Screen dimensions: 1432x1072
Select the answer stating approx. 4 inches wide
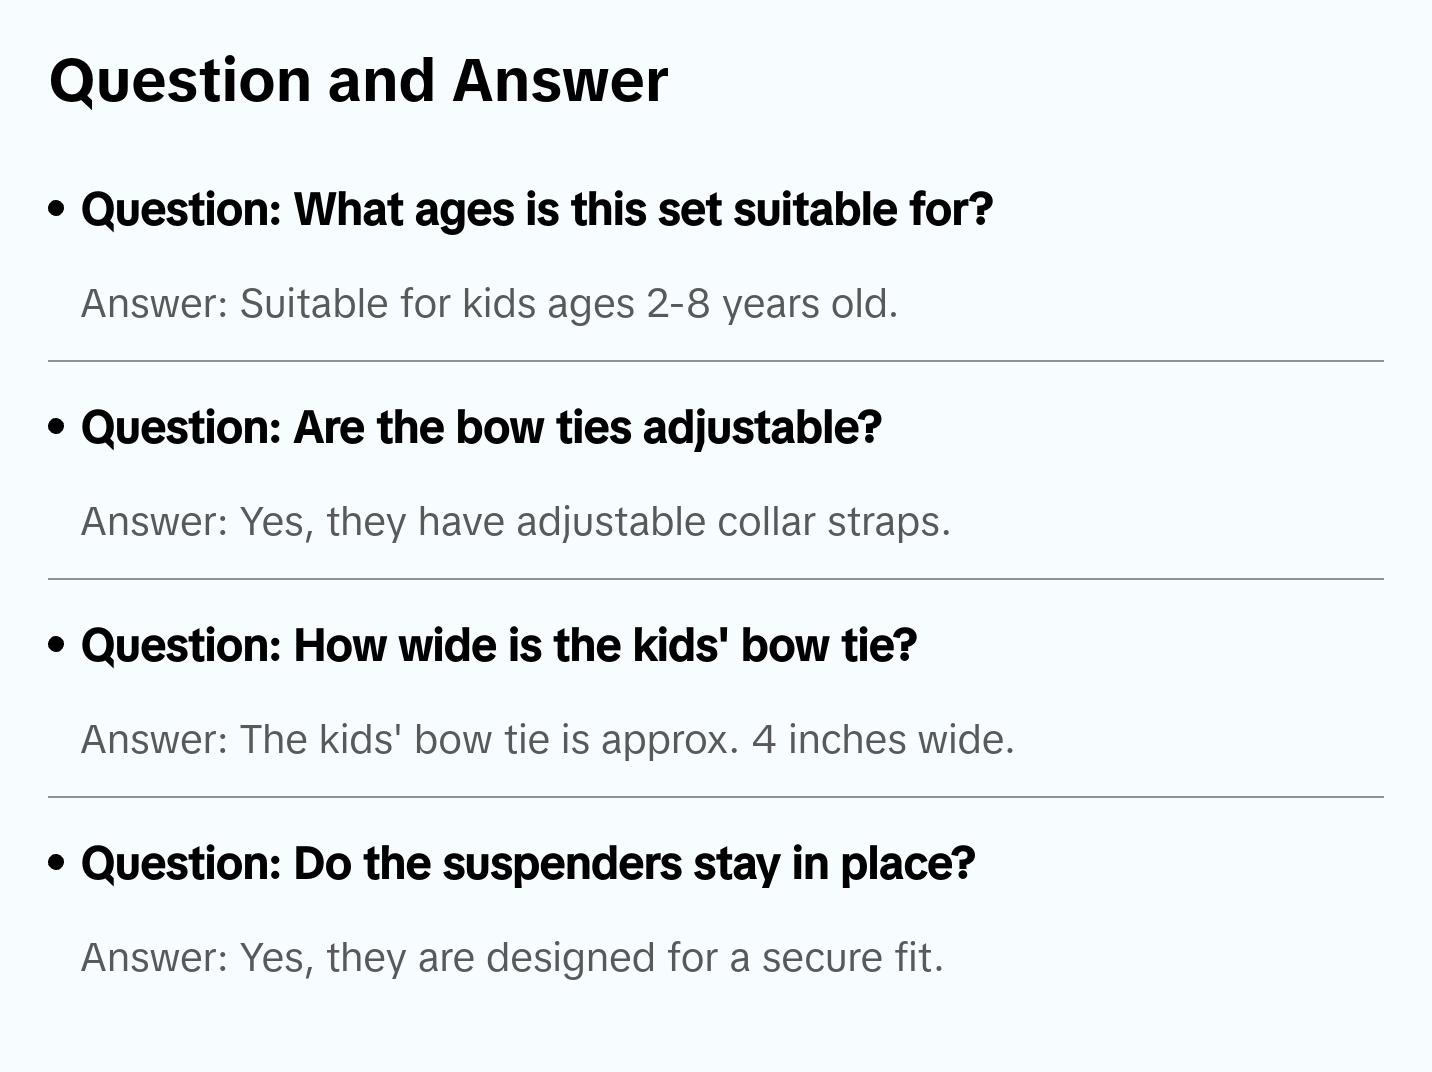547,740
